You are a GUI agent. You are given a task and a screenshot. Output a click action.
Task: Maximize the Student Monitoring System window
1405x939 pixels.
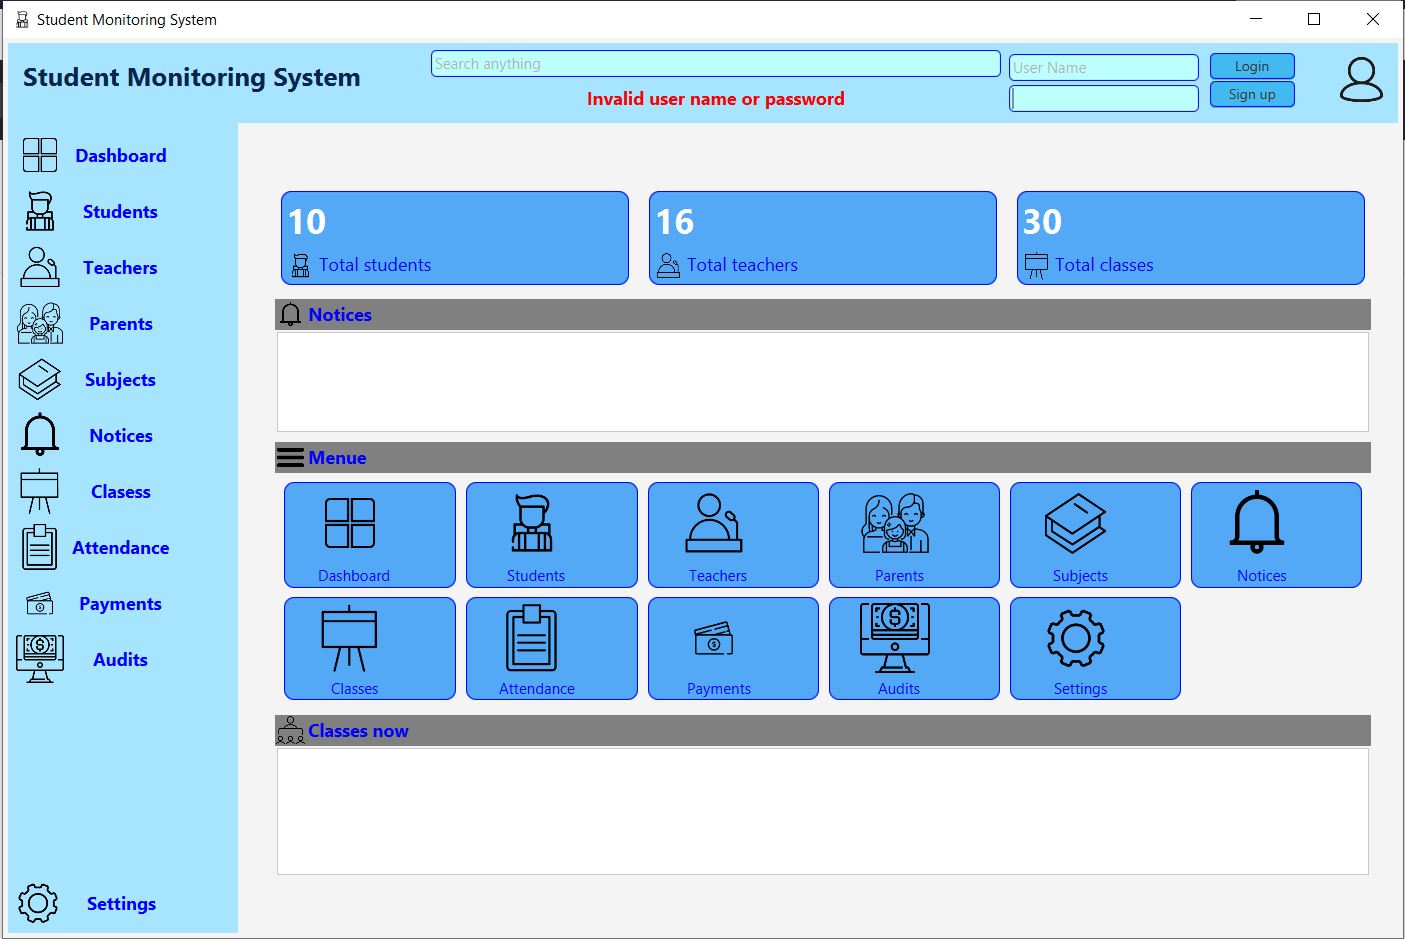pos(1314,19)
